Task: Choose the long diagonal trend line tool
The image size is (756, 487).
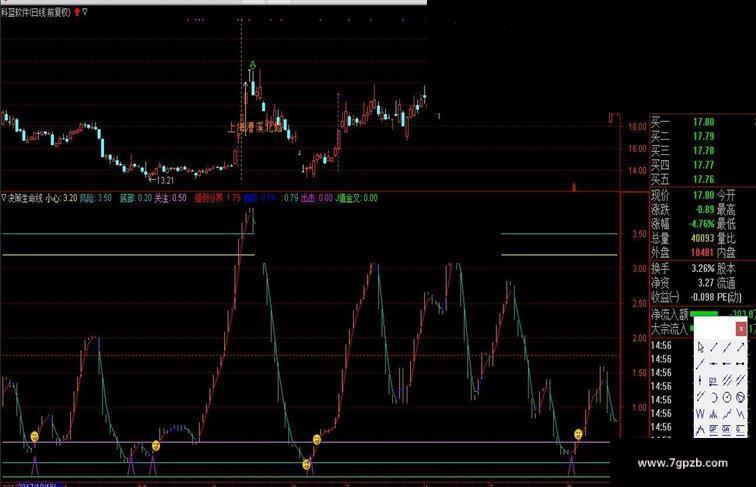Action: coord(701,364)
